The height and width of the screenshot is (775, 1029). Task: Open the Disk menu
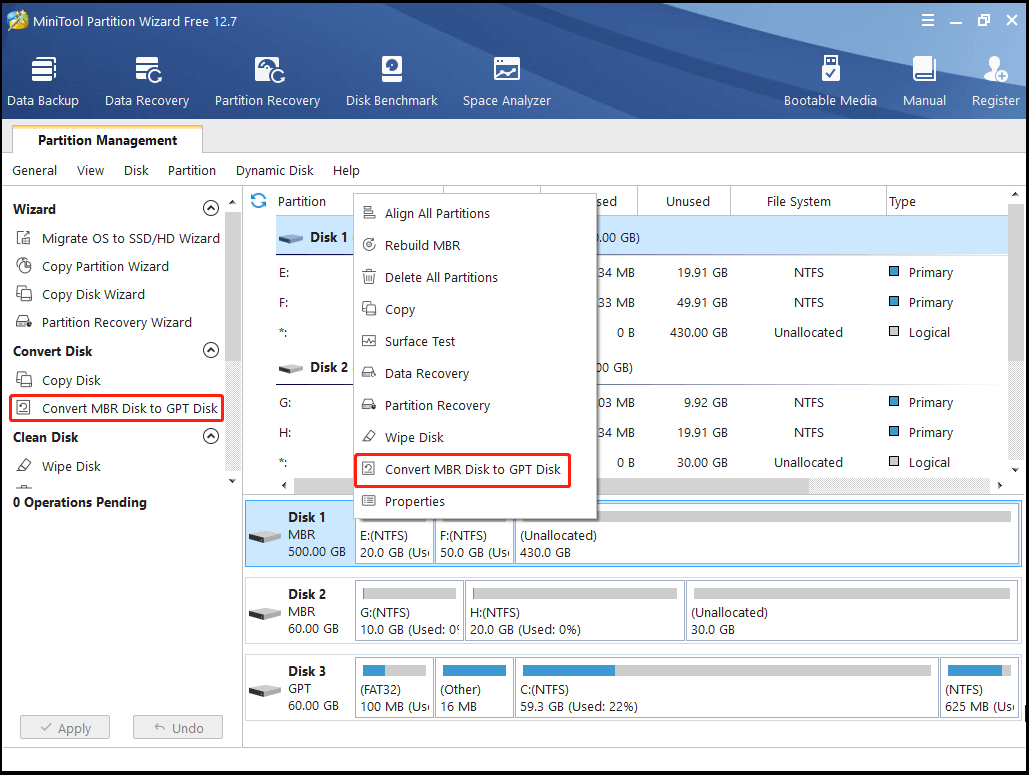(136, 171)
